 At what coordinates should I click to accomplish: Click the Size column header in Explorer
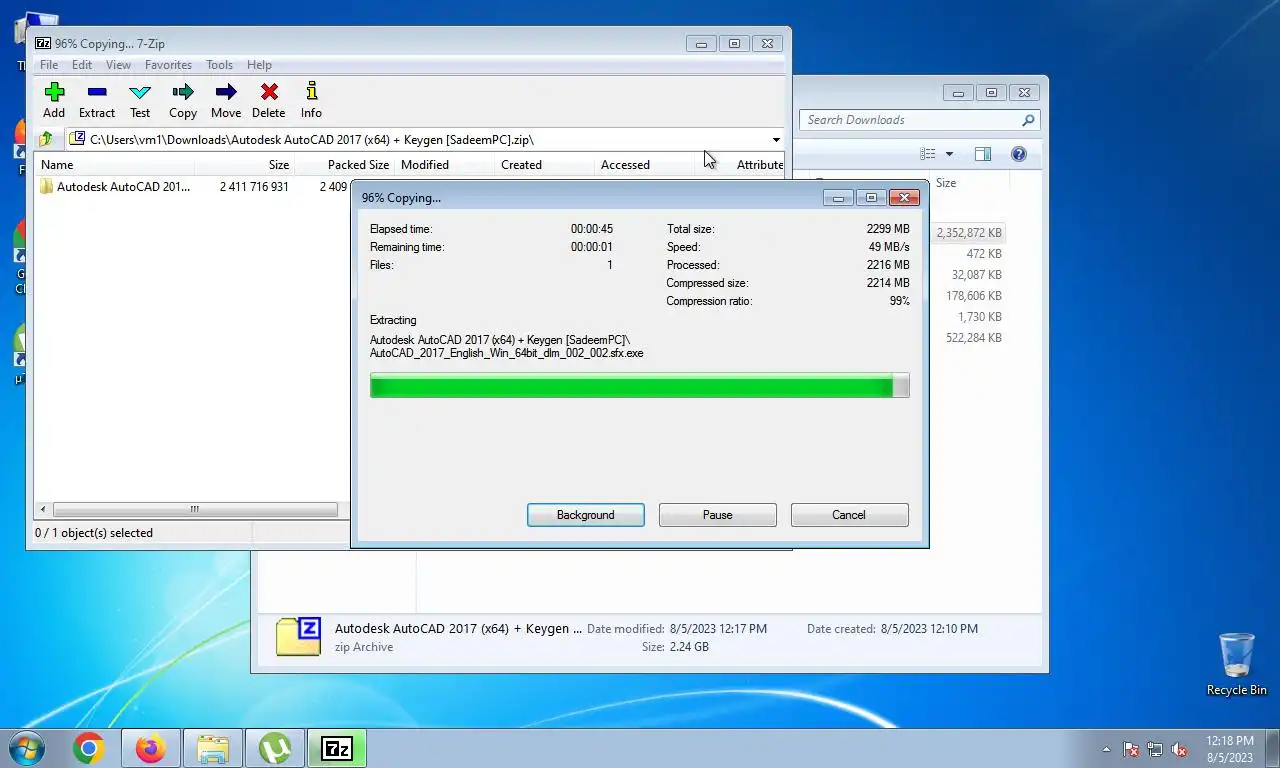tap(946, 183)
